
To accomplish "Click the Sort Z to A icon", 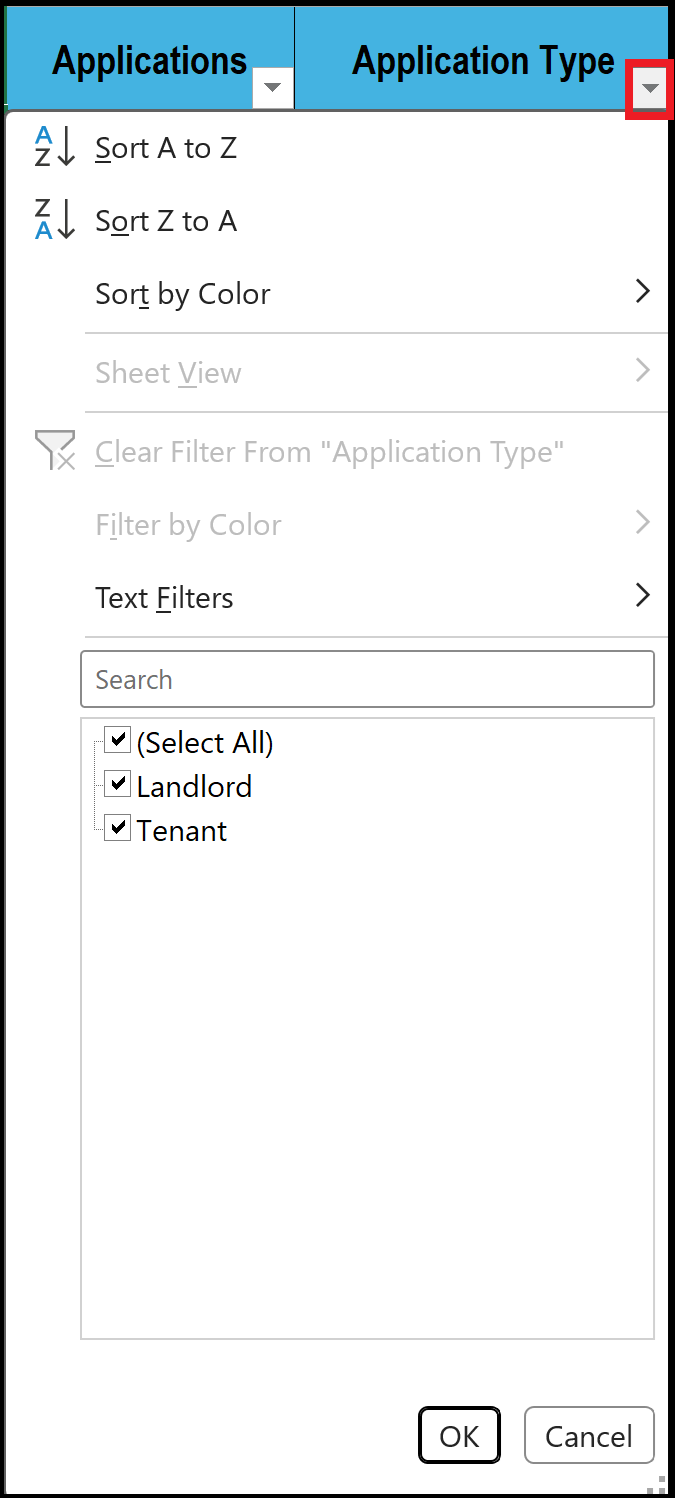I will click(x=53, y=220).
